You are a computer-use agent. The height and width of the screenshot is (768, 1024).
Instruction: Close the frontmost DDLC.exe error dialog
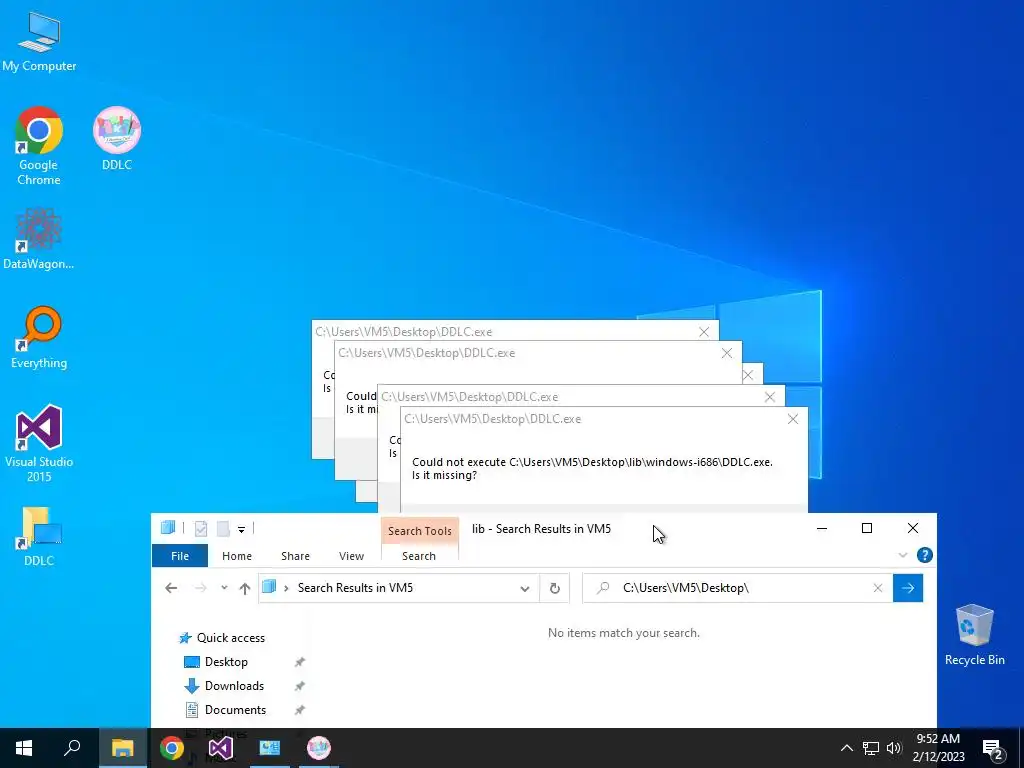coord(793,419)
